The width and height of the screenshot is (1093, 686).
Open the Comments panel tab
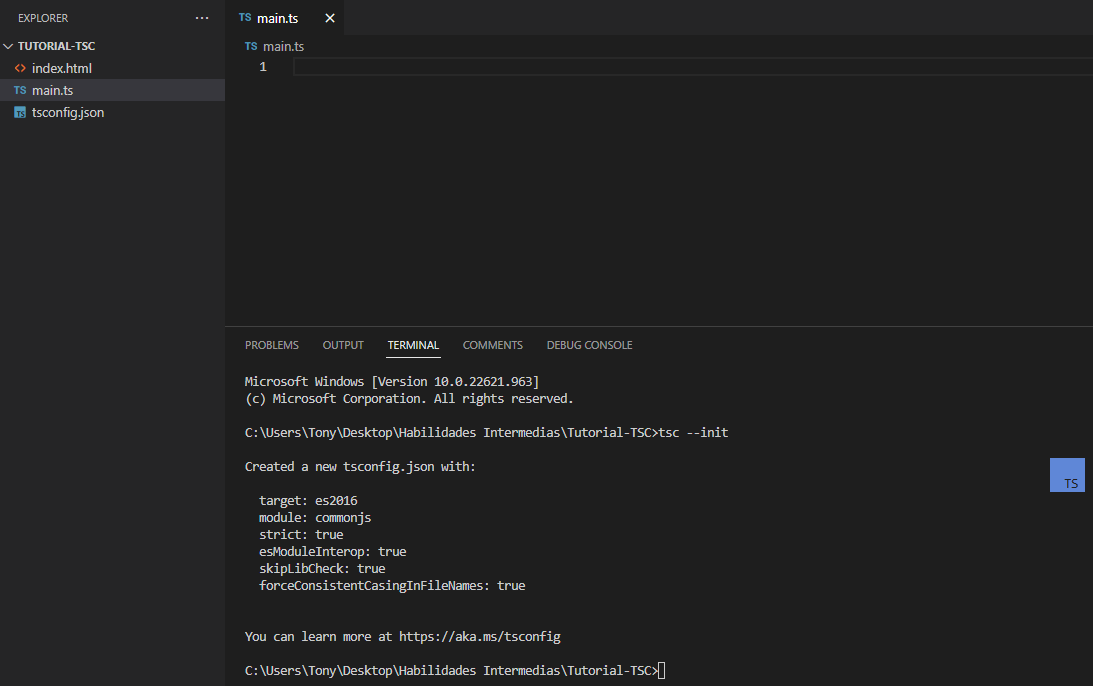[x=492, y=345]
